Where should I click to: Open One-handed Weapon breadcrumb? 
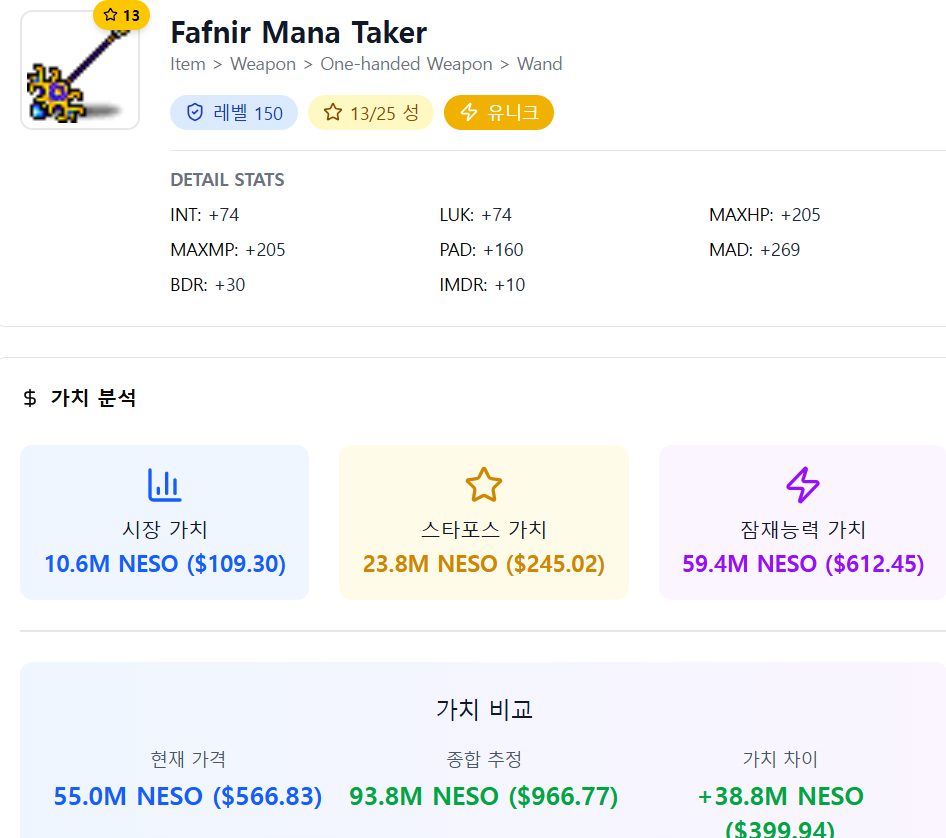[406, 64]
